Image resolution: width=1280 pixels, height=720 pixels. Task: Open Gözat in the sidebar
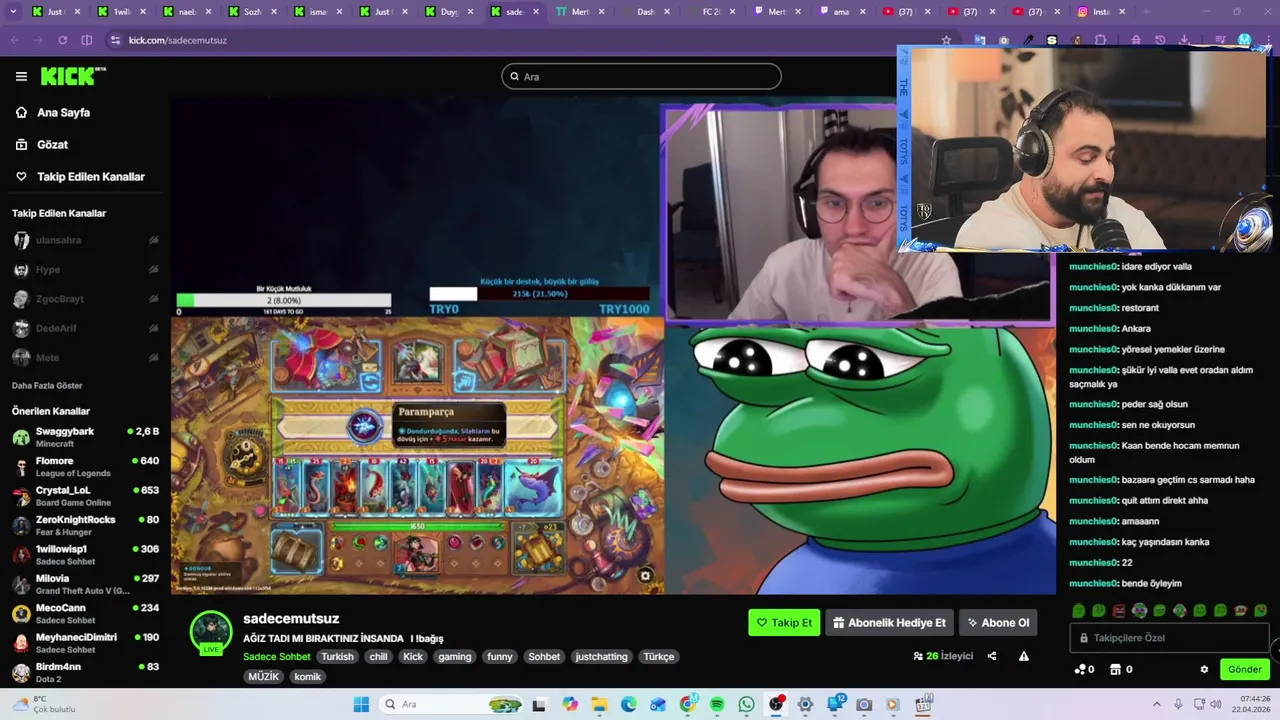(x=52, y=145)
